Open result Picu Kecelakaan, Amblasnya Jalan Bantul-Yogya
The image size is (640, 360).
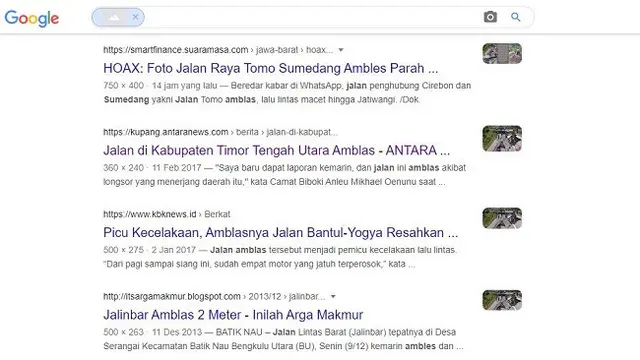pos(280,232)
